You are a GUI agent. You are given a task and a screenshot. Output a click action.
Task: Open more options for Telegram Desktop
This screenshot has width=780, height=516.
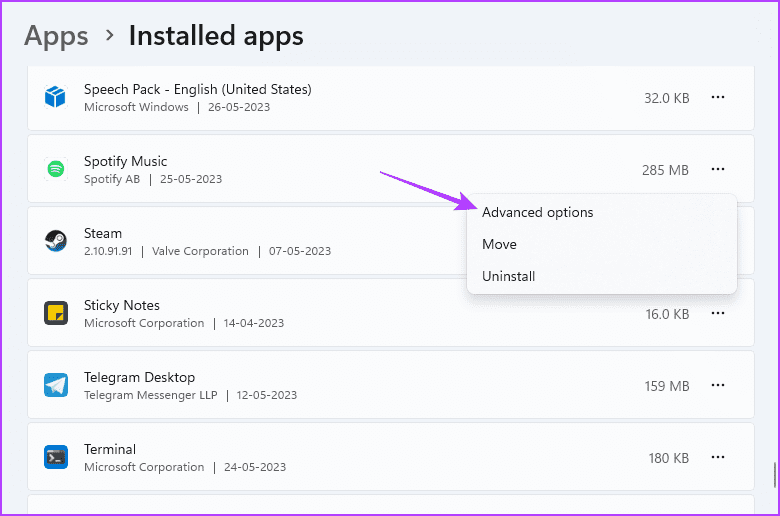(717, 386)
